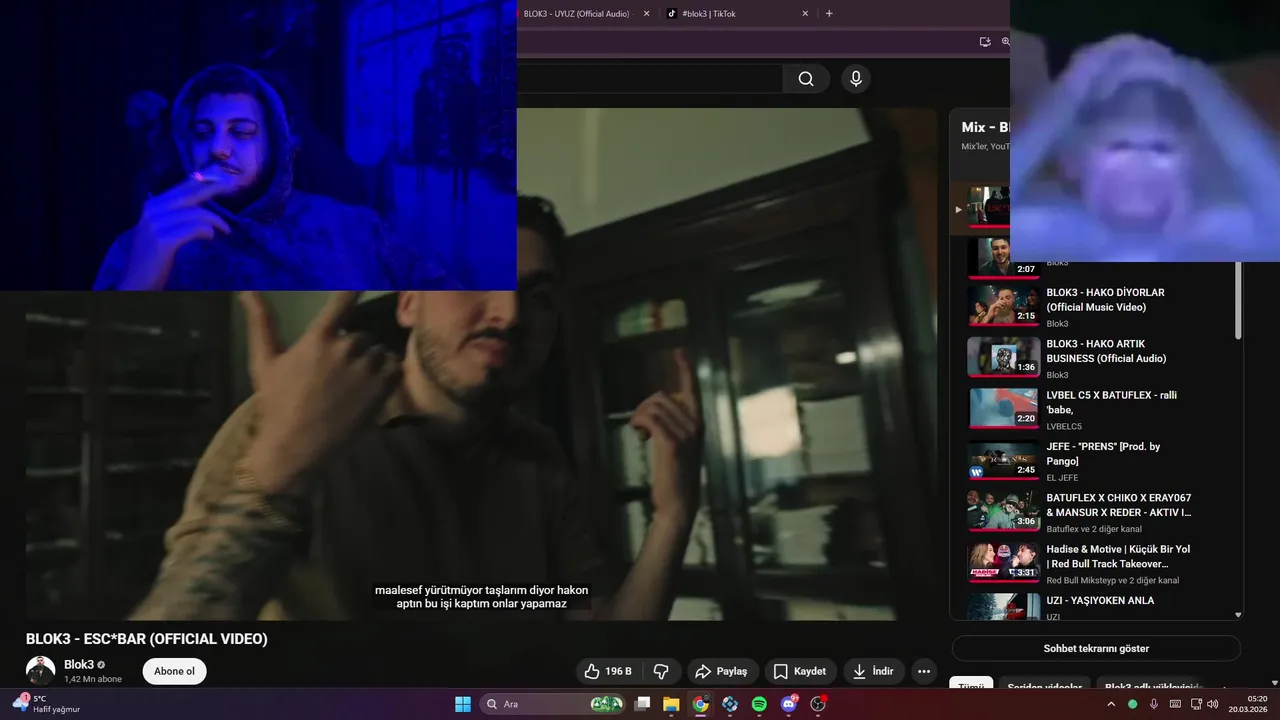Click the YouTube search magnifier button
Image resolution: width=1280 pixels, height=720 pixels.
point(806,79)
